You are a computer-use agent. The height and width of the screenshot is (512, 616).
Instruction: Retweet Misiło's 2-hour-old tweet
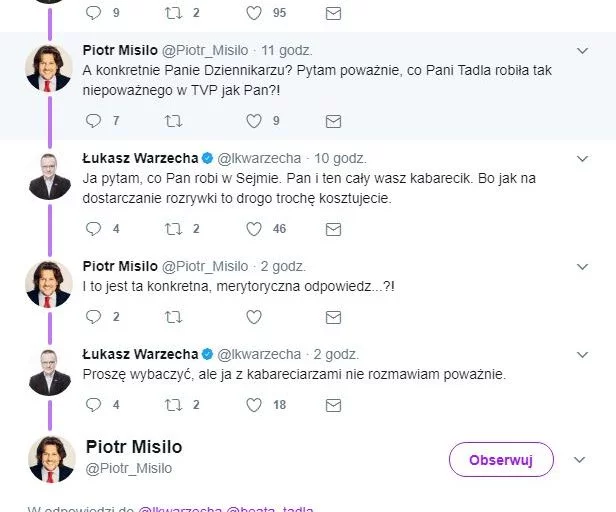coord(174,317)
